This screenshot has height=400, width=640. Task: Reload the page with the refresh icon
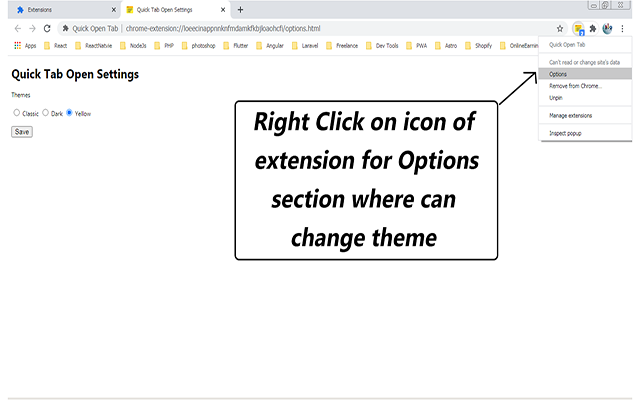[x=47, y=29]
